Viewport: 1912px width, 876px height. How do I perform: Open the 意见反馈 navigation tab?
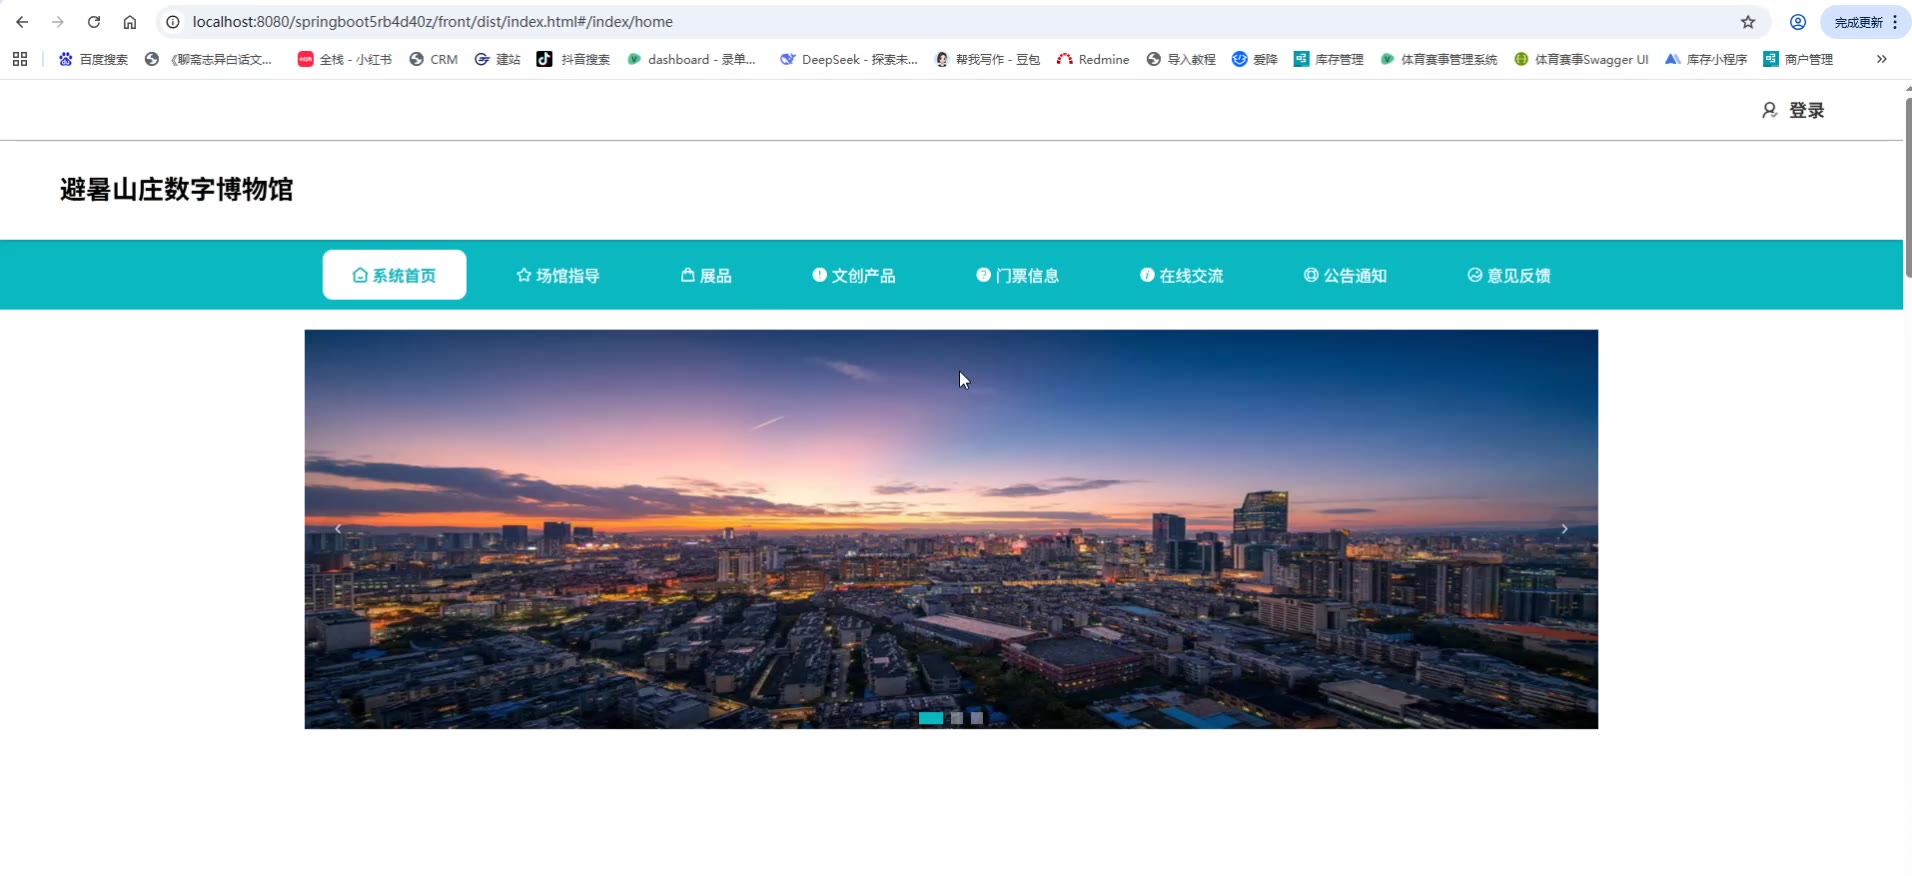tap(1509, 275)
